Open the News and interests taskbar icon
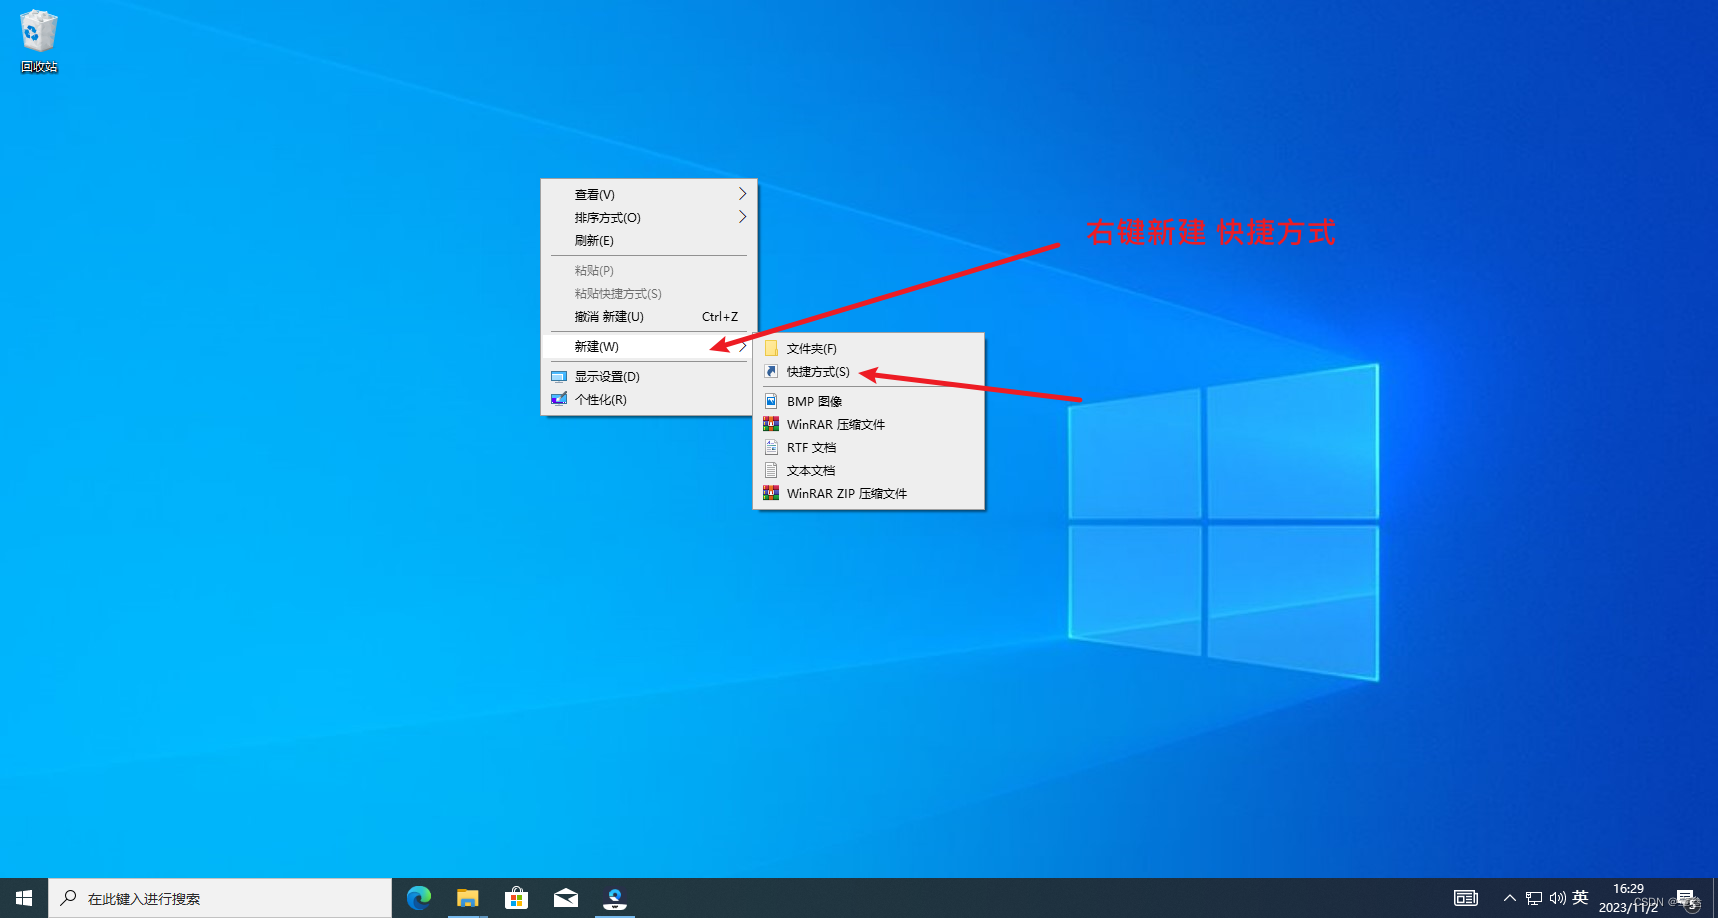This screenshot has width=1718, height=918. tap(1466, 898)
